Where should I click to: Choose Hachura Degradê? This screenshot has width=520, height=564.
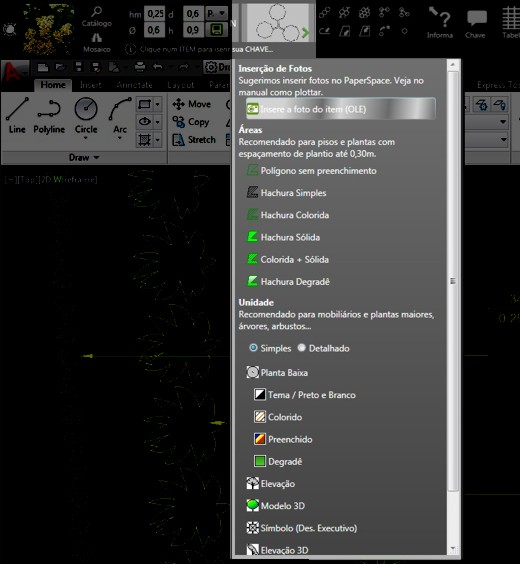click(x=288, y=282)
